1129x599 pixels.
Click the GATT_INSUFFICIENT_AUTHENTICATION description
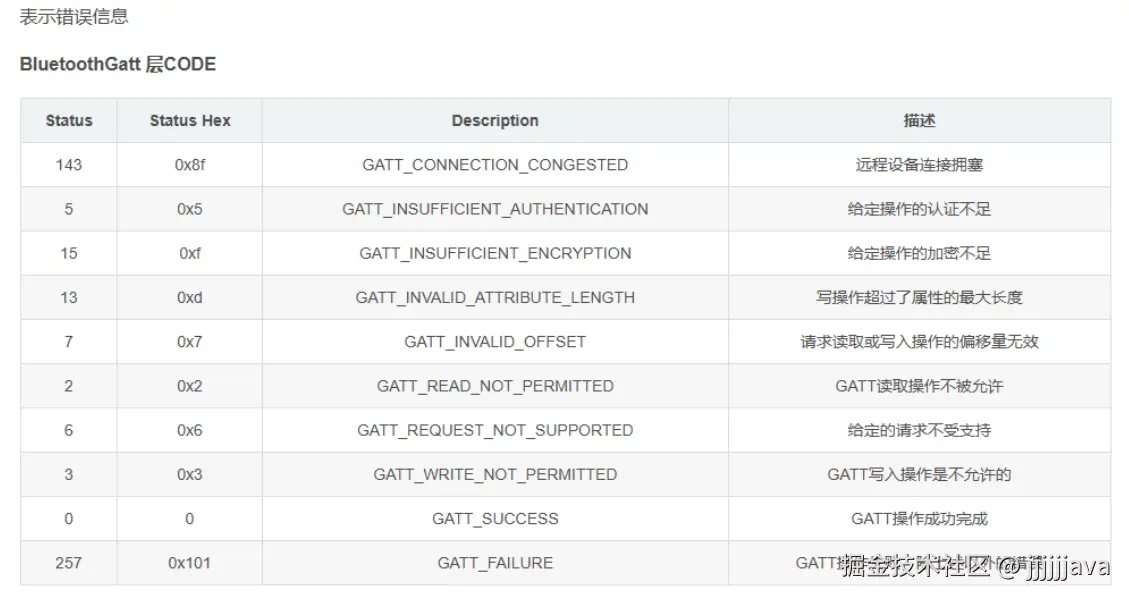tap(495, 209)
